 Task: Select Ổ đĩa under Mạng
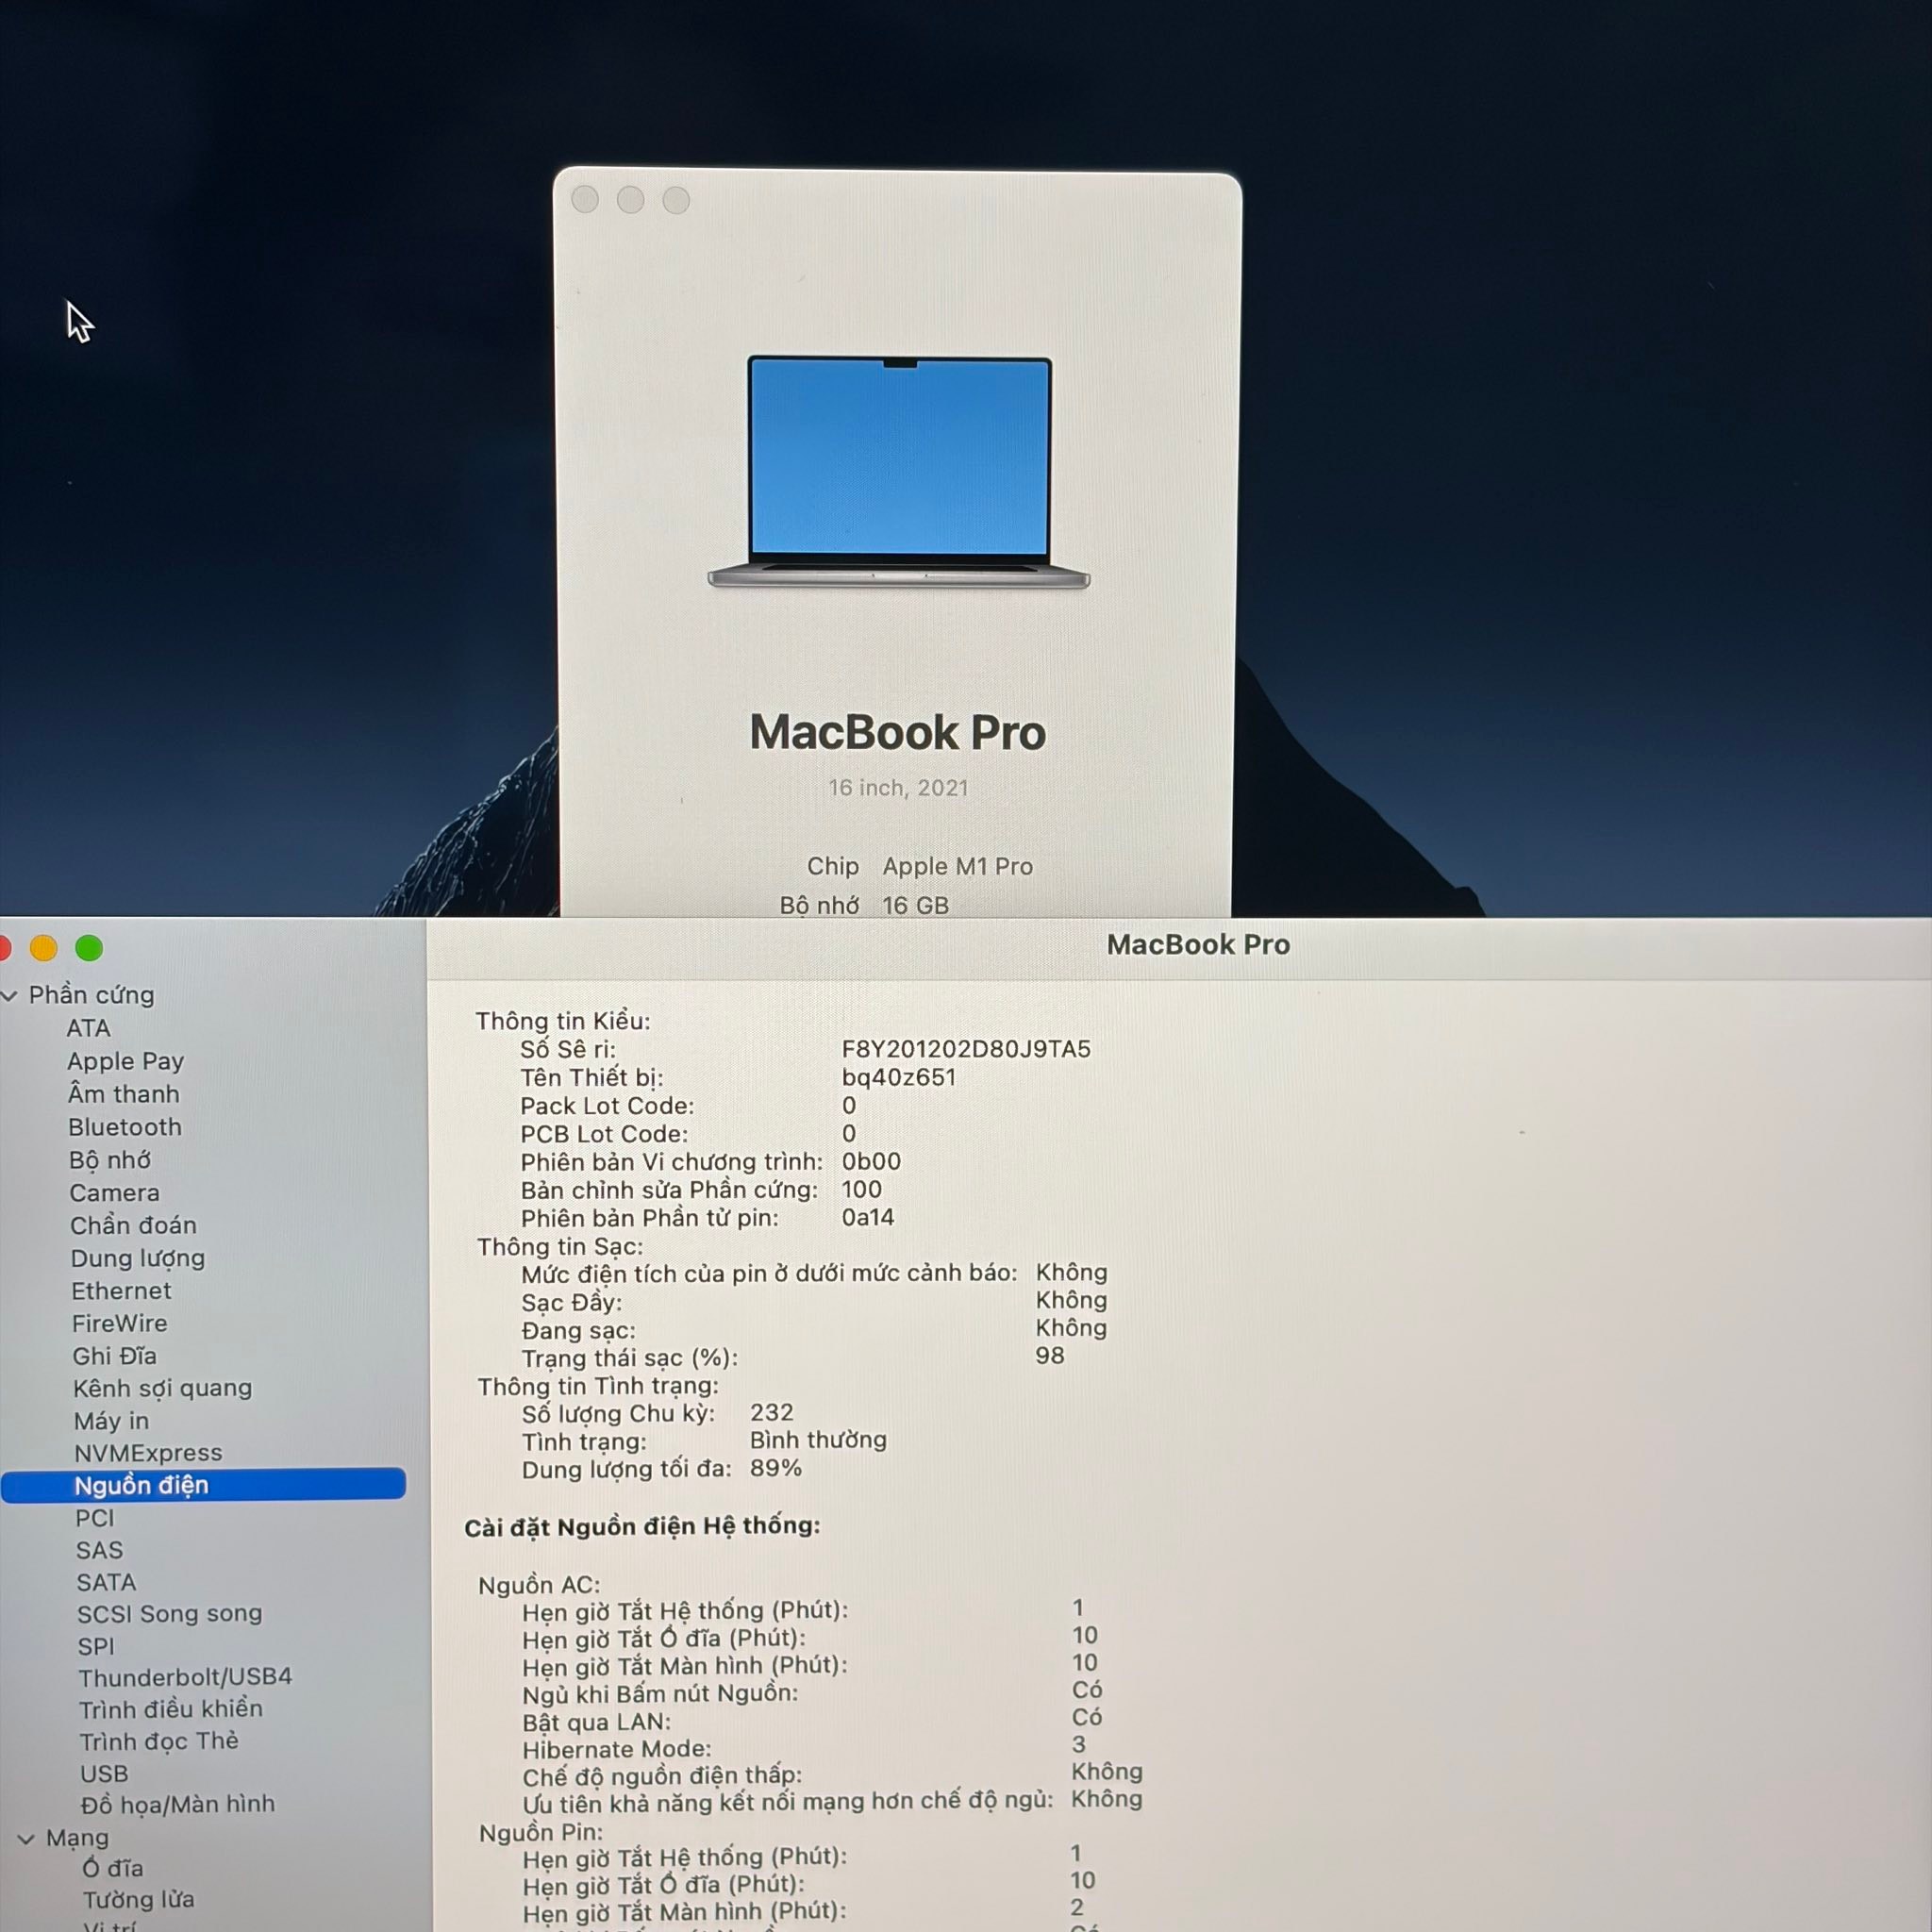[113, 1868]
